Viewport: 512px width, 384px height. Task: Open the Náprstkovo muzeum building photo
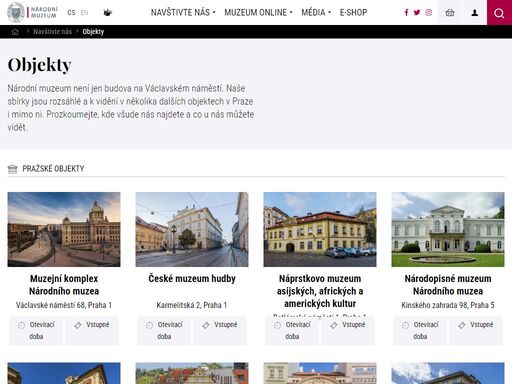click(320, 229)
